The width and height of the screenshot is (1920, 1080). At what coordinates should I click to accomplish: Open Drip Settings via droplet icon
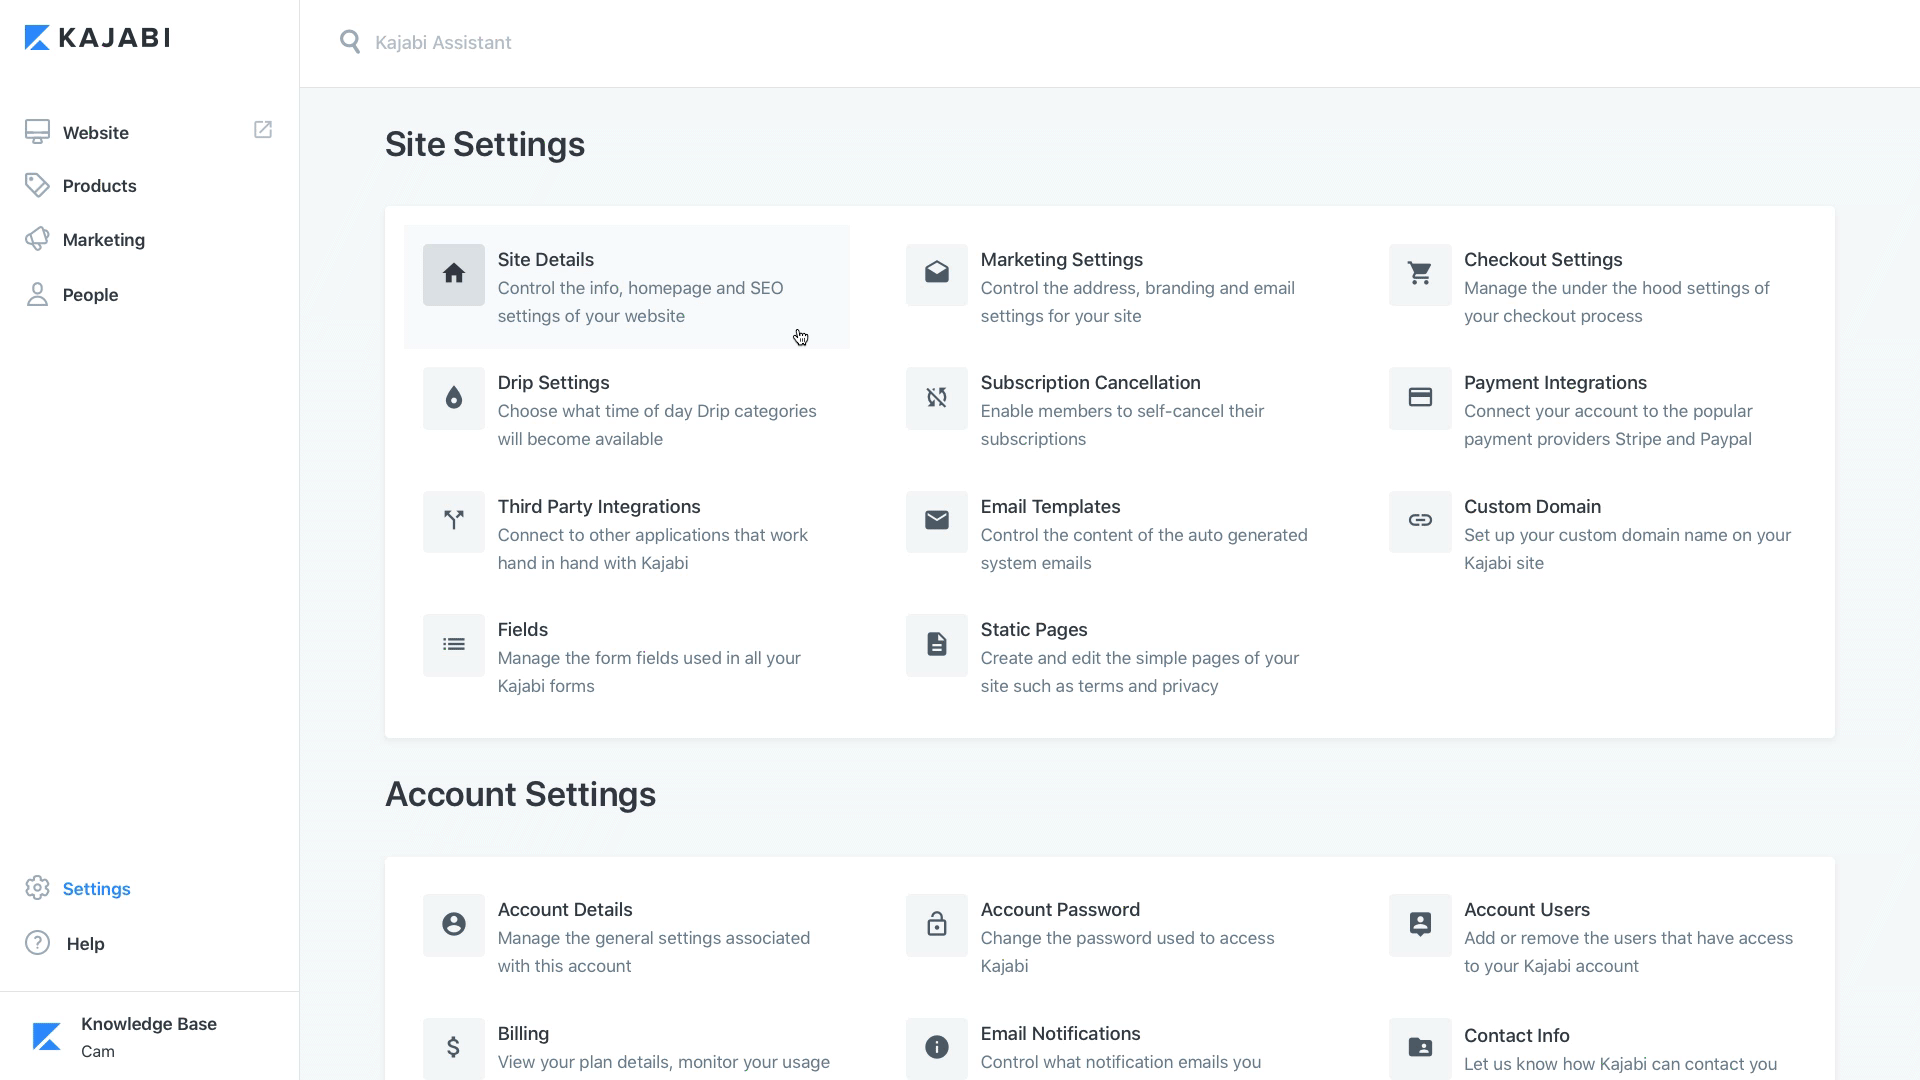(453, 398)
